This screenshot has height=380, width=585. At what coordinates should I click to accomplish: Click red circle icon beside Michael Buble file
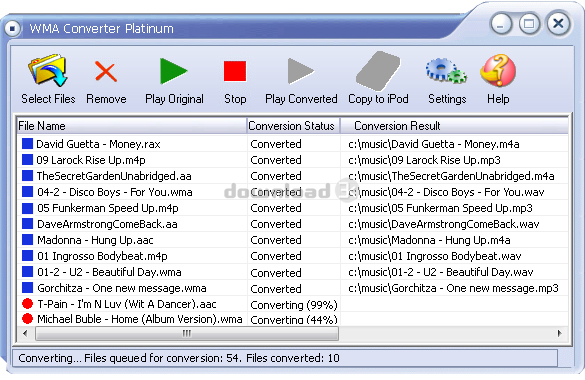click(27, 319)
